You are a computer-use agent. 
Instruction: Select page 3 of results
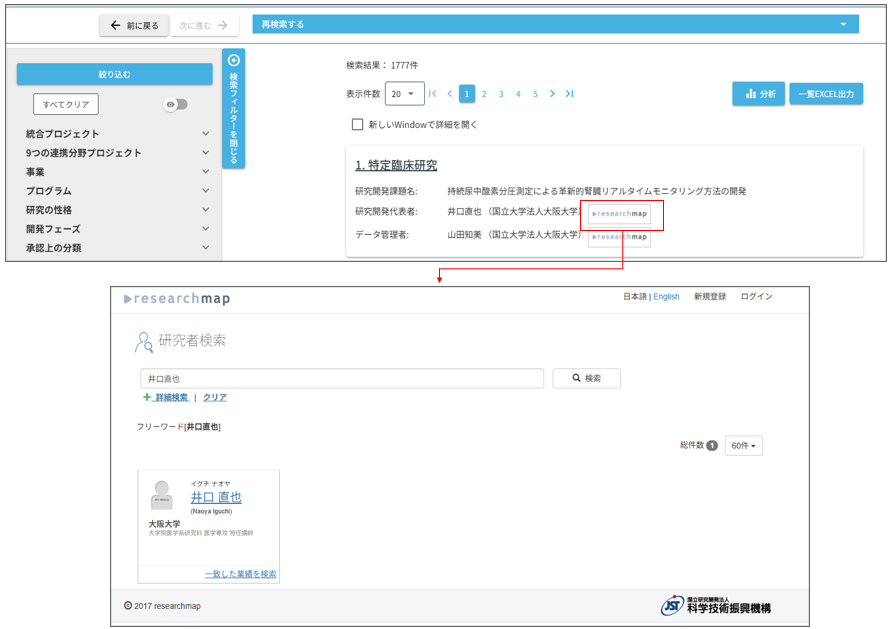[501, 94]
